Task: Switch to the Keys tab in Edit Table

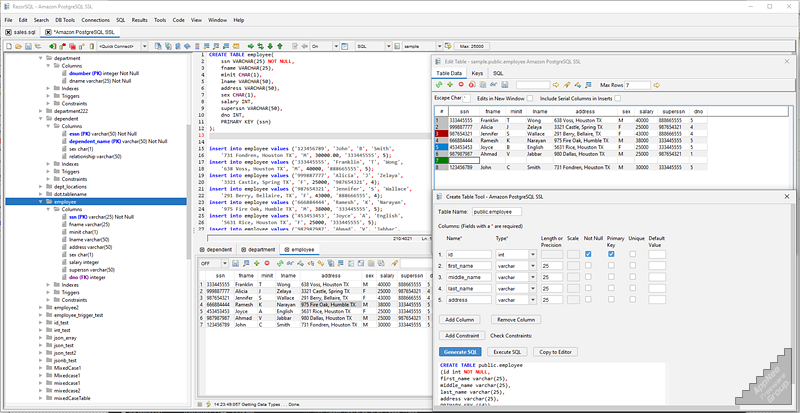Action: (477, 73)
